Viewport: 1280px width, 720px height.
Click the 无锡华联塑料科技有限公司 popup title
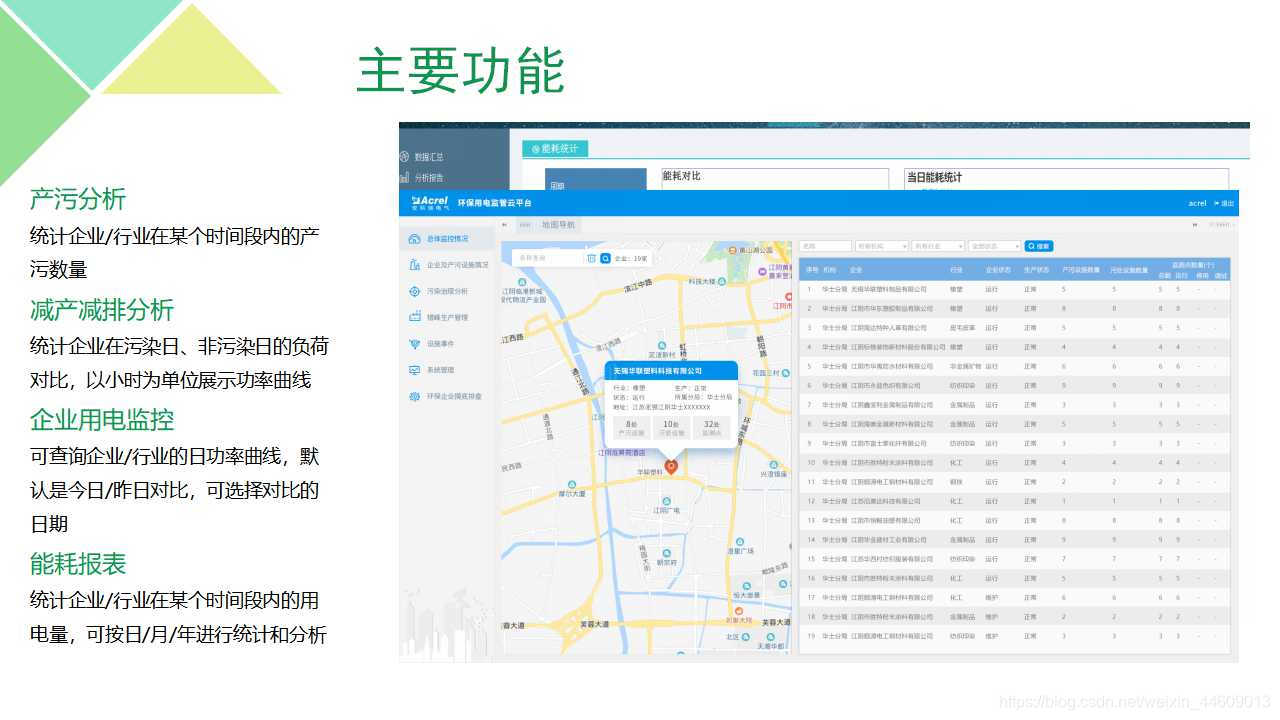657,371
